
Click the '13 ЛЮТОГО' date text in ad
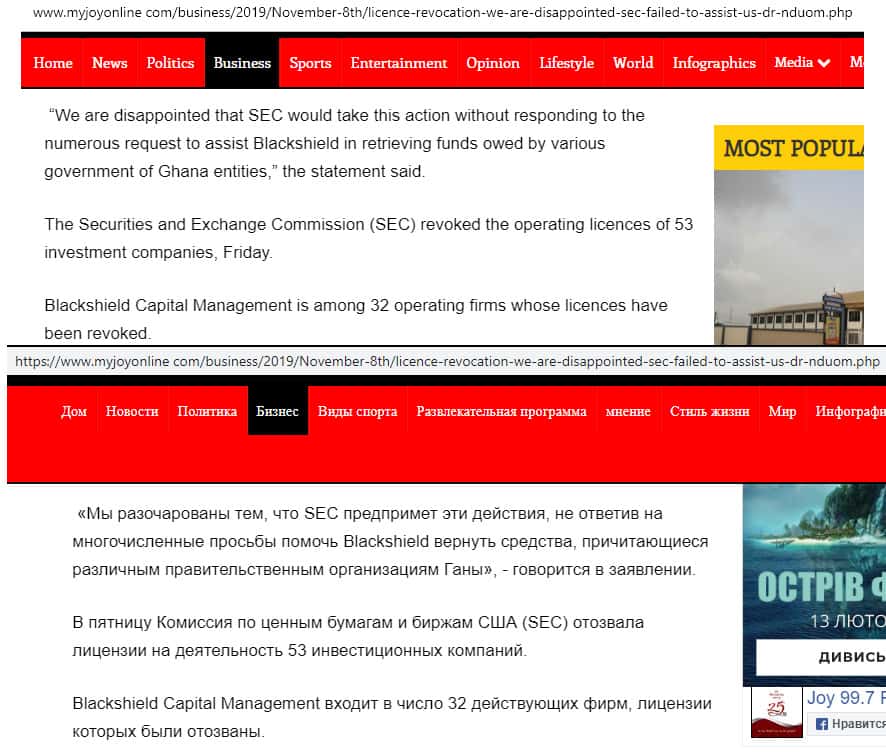(x=848, y=621)
